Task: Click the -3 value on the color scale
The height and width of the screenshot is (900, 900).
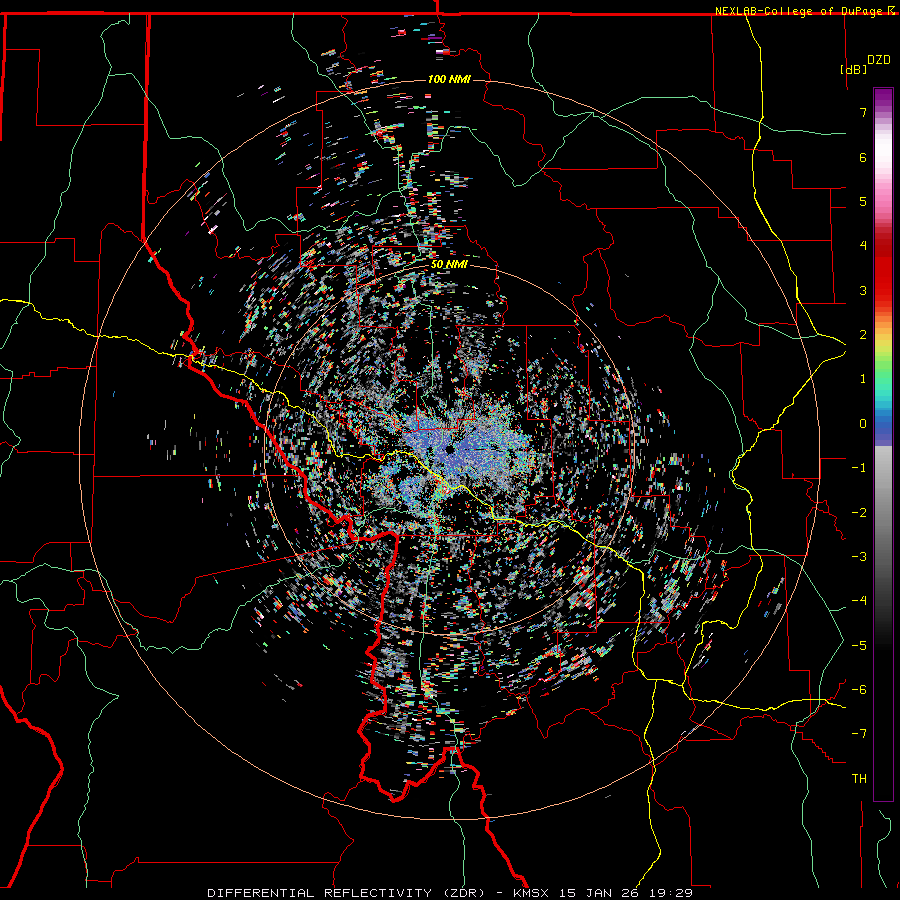Action: click(859, 556)
